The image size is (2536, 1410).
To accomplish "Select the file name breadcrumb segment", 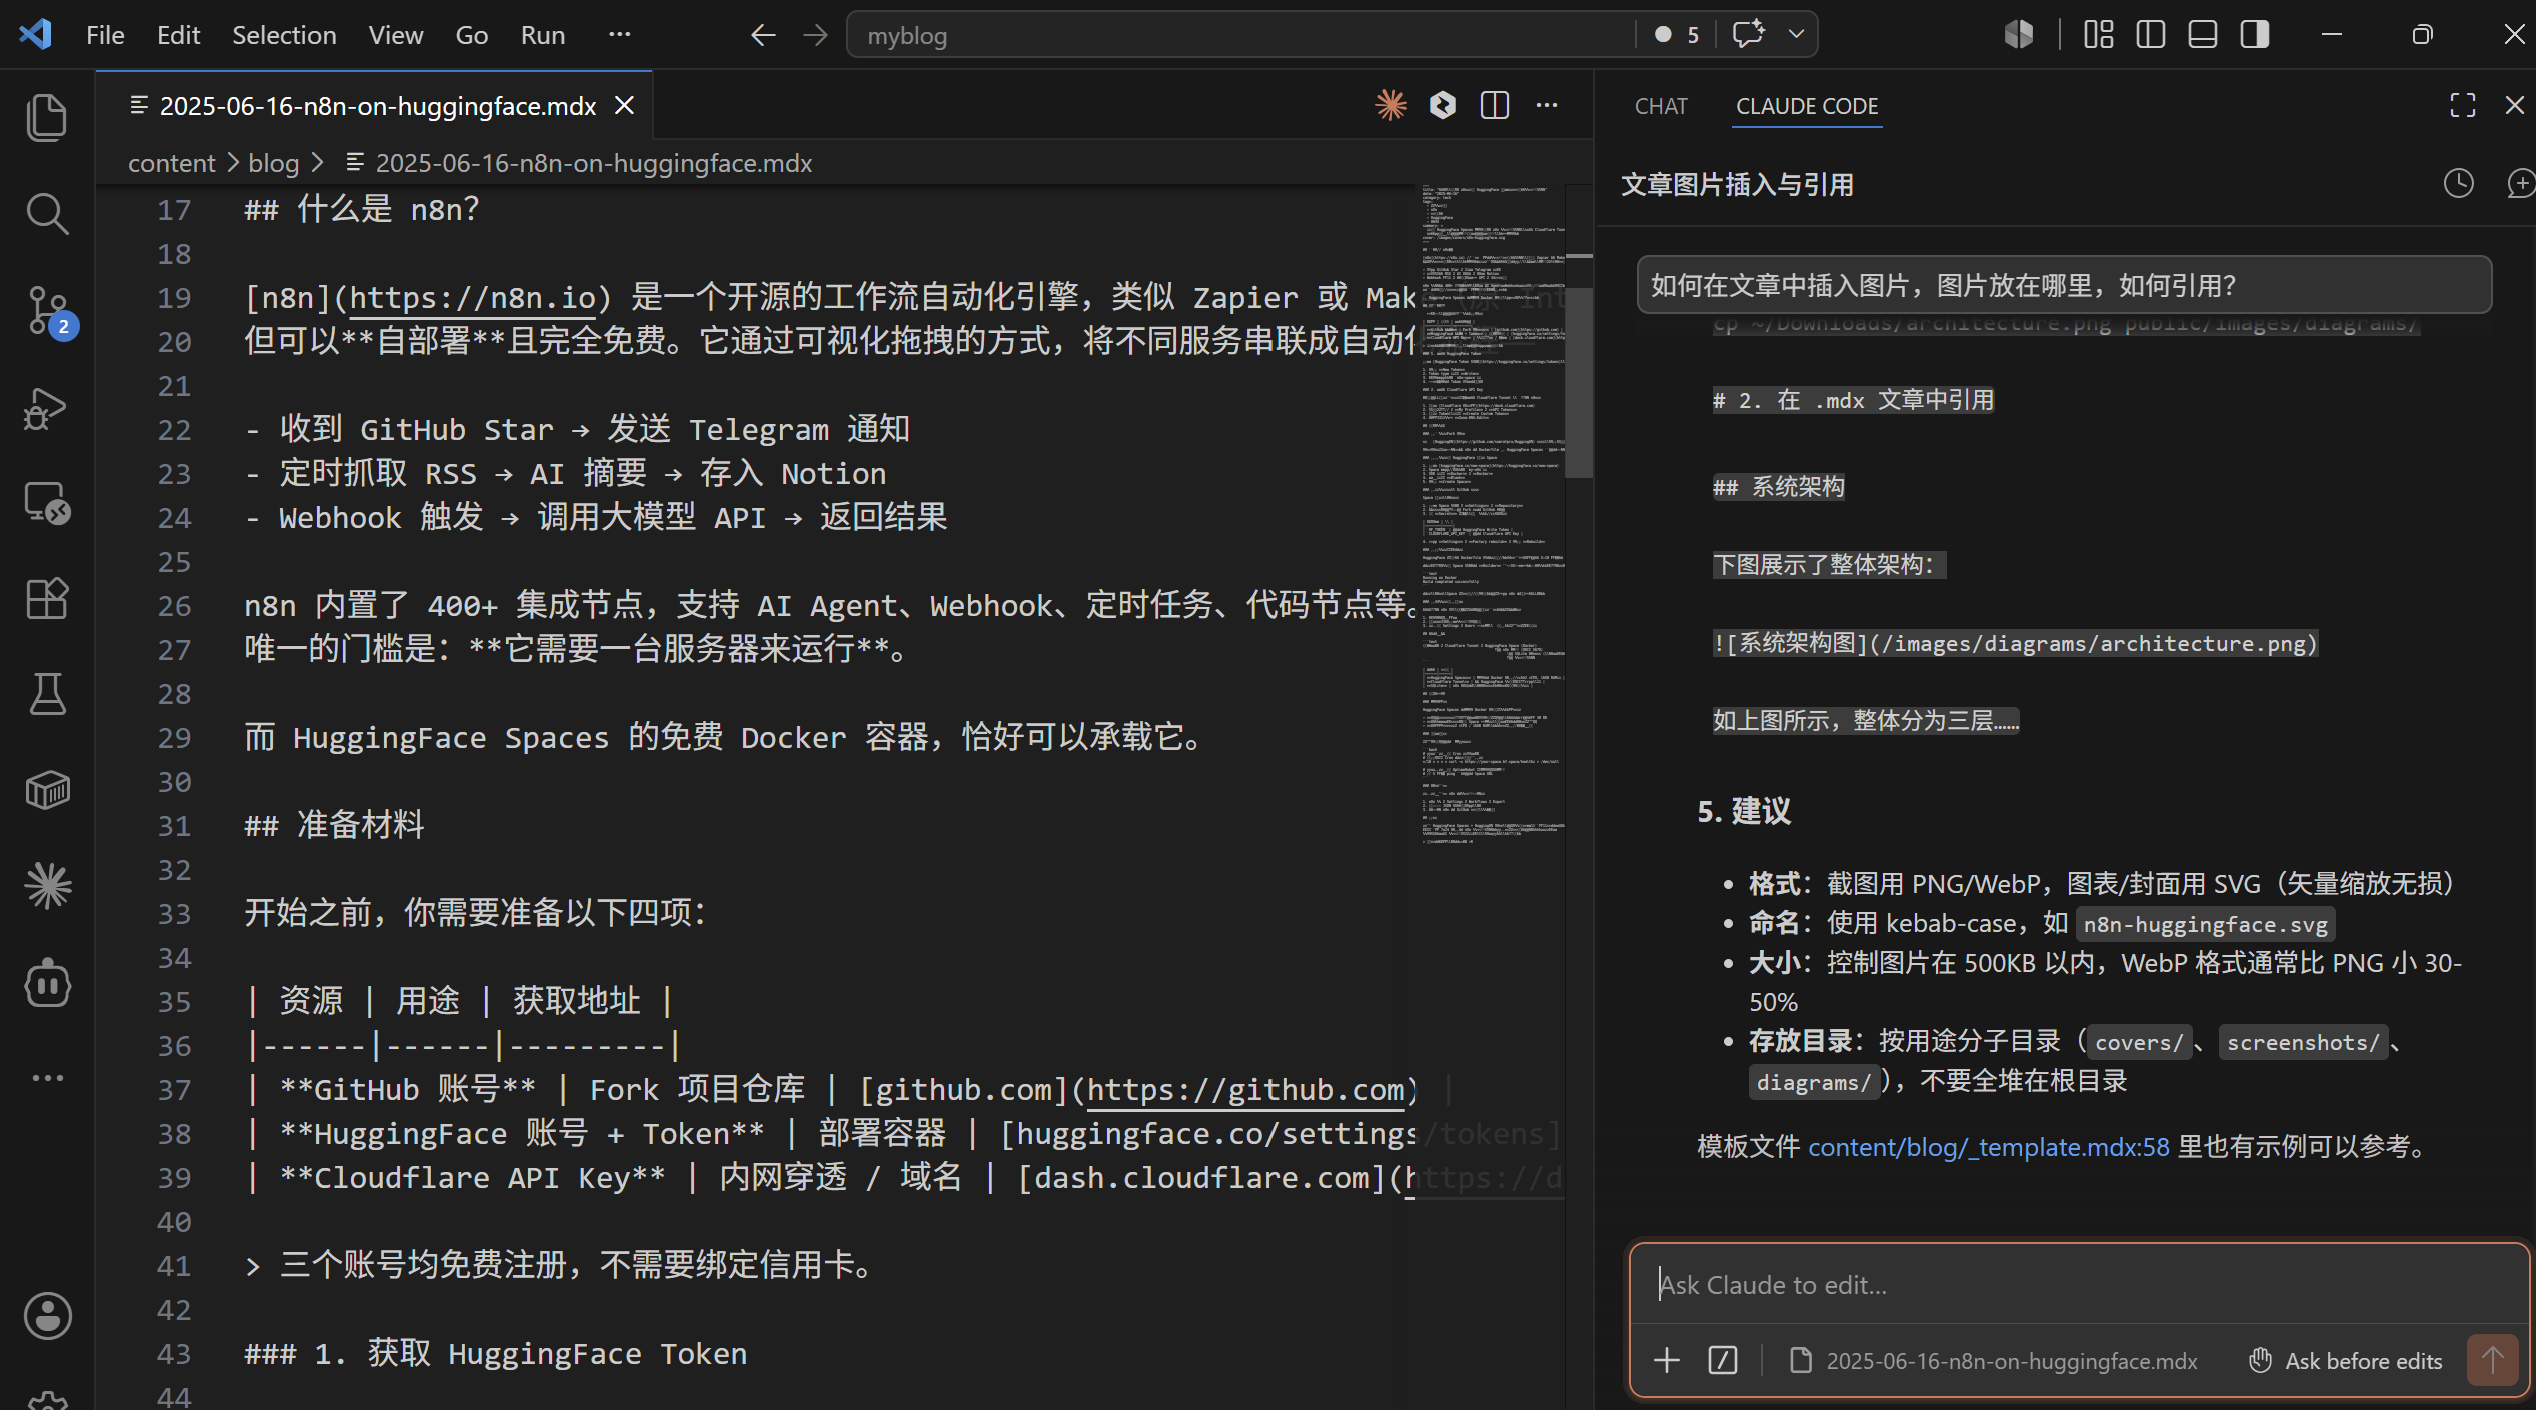I will (x=578, y=163).
